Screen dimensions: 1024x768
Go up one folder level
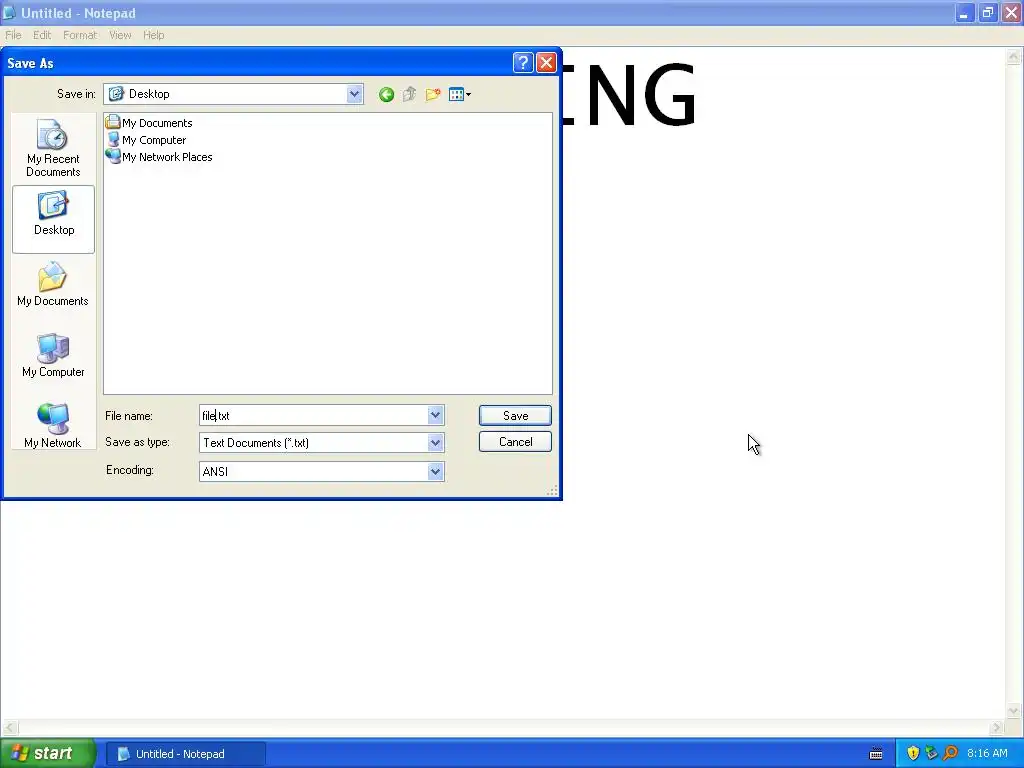pos(409,95)
